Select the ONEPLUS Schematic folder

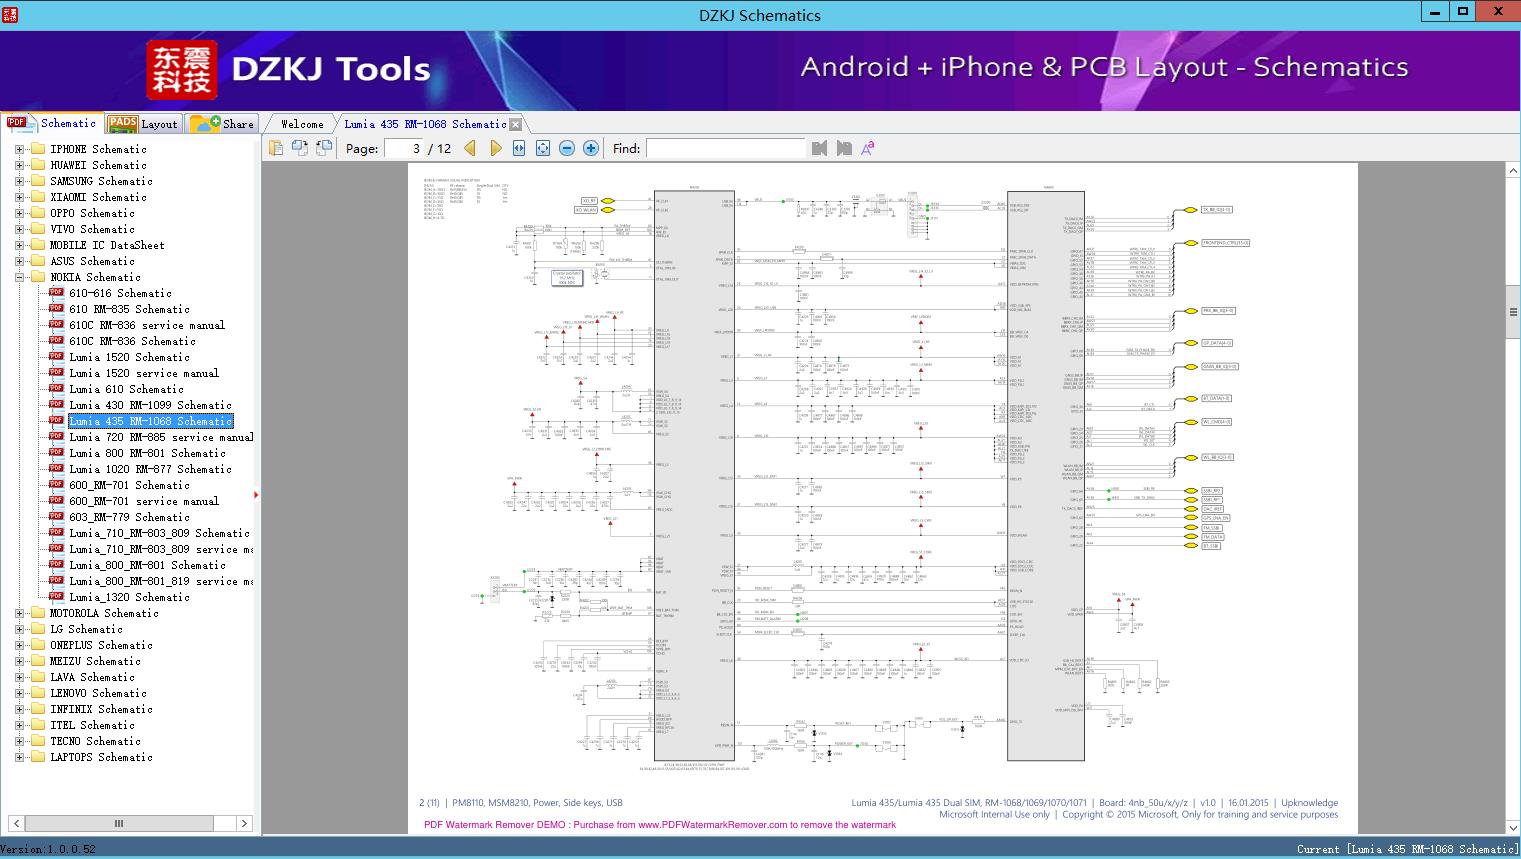click(101, 645)
